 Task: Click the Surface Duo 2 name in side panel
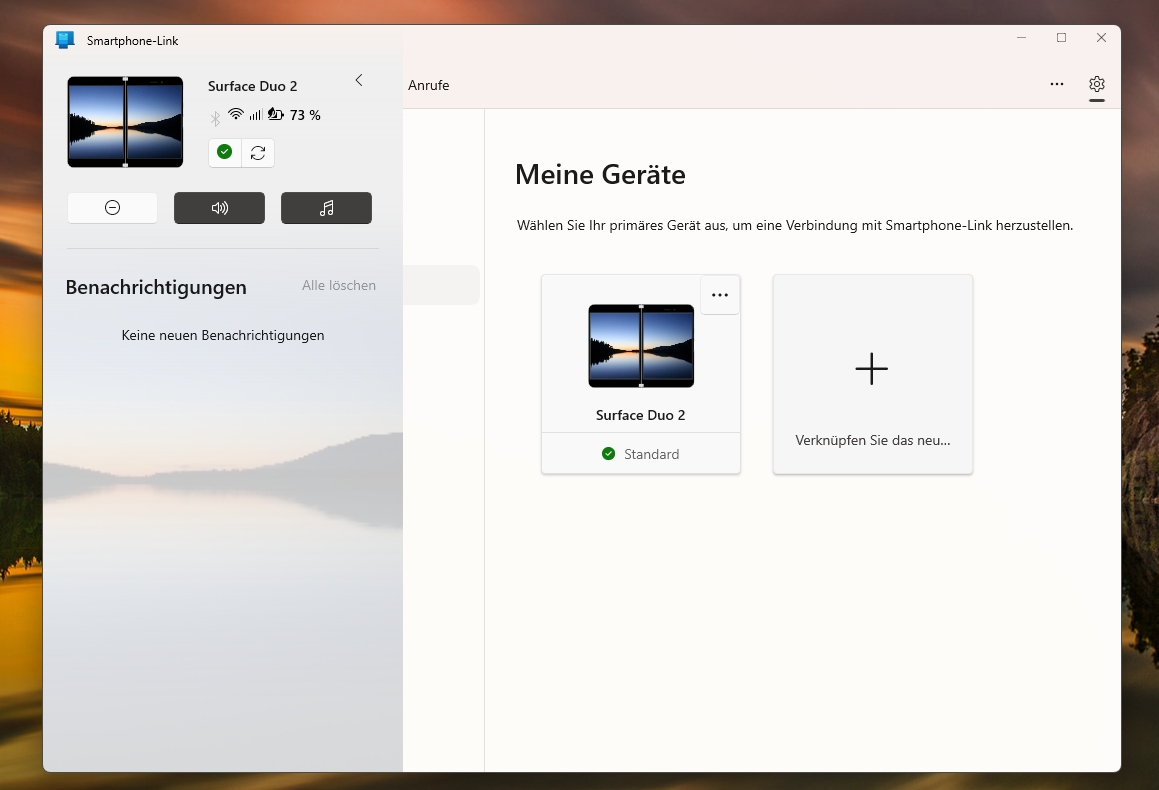[x=253, y=86]
